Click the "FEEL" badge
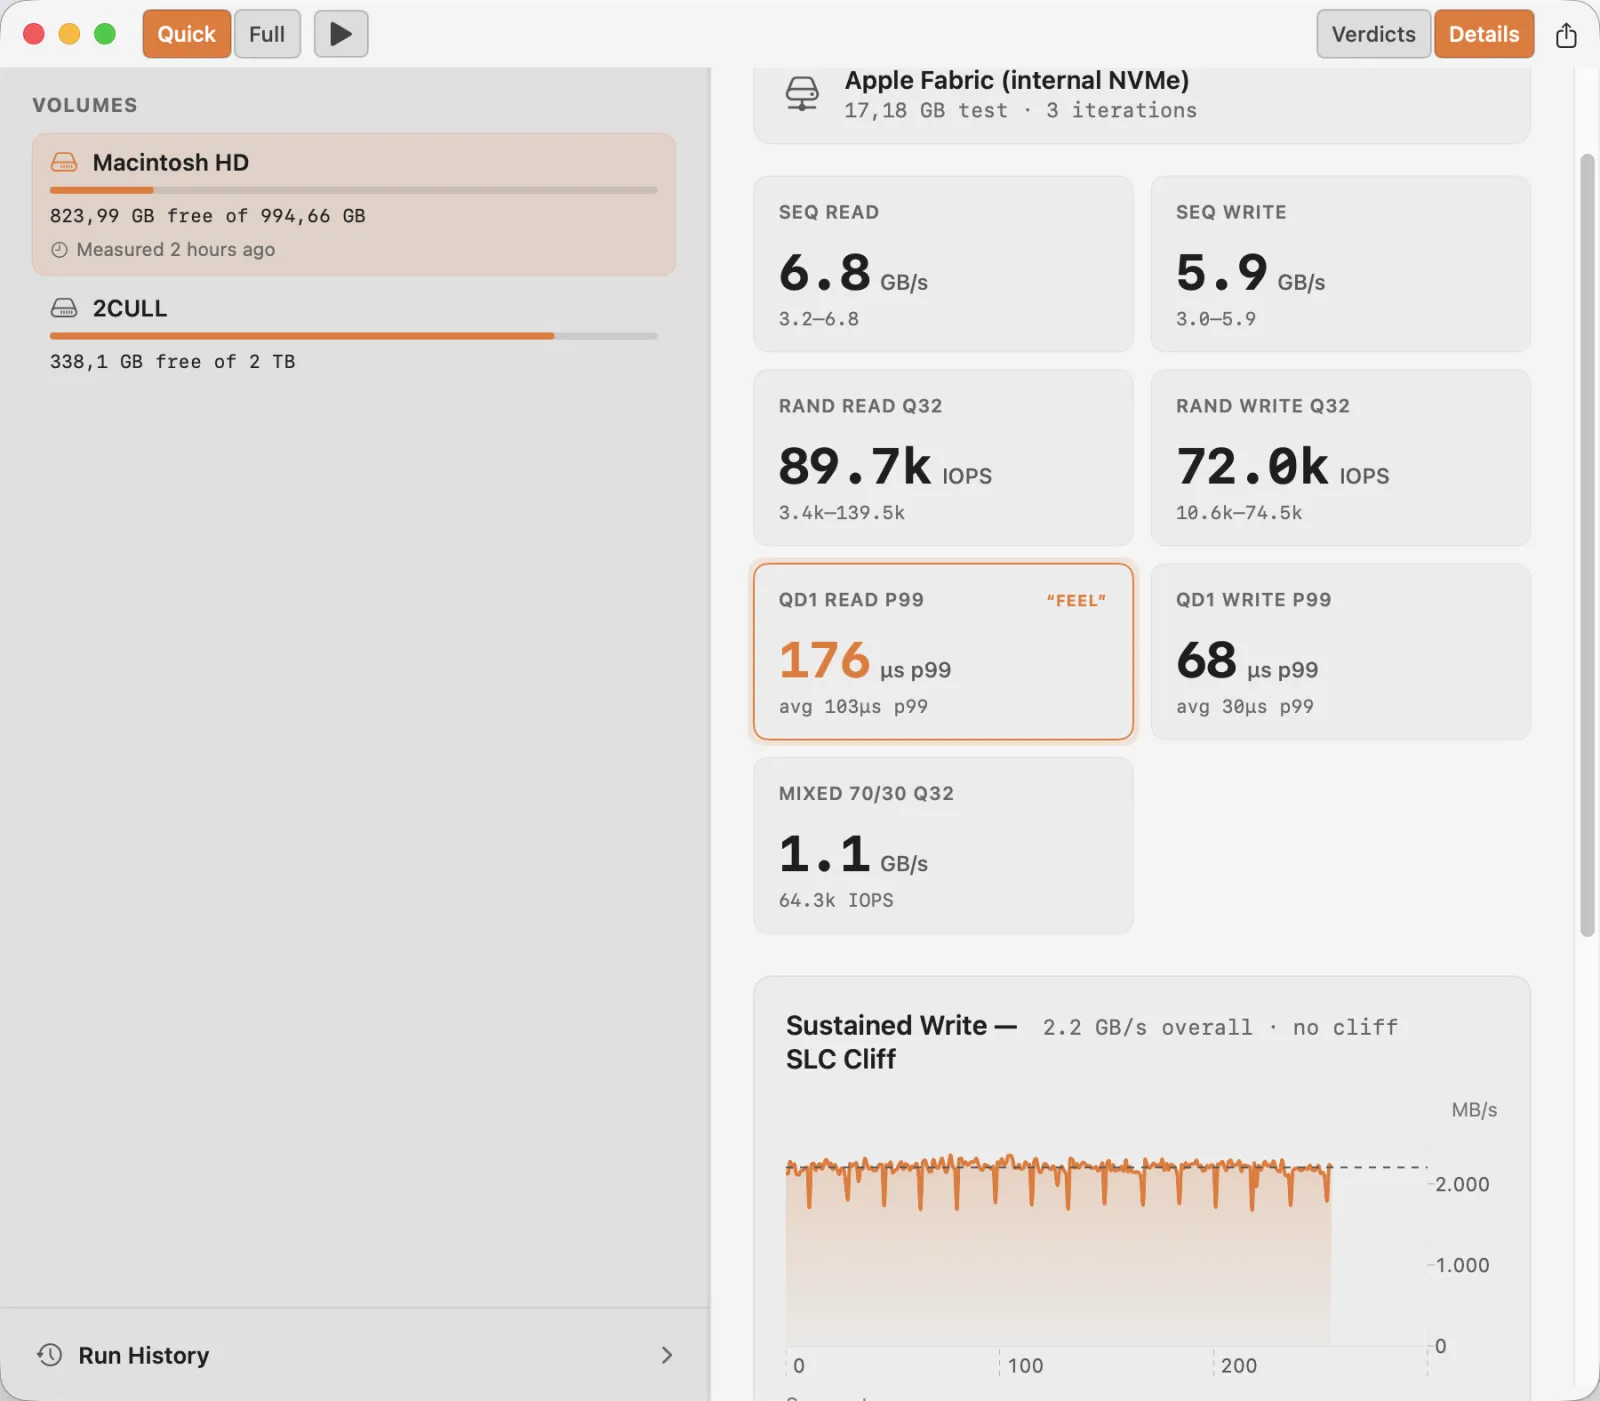Image resolution: width=1600 pixels, height=1401 pixels. 1076,601
